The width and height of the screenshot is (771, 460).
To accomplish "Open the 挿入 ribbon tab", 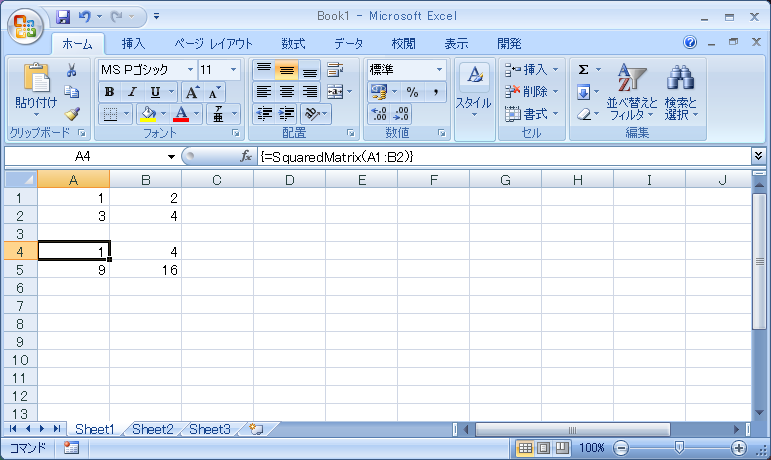I will coord(133,44).
